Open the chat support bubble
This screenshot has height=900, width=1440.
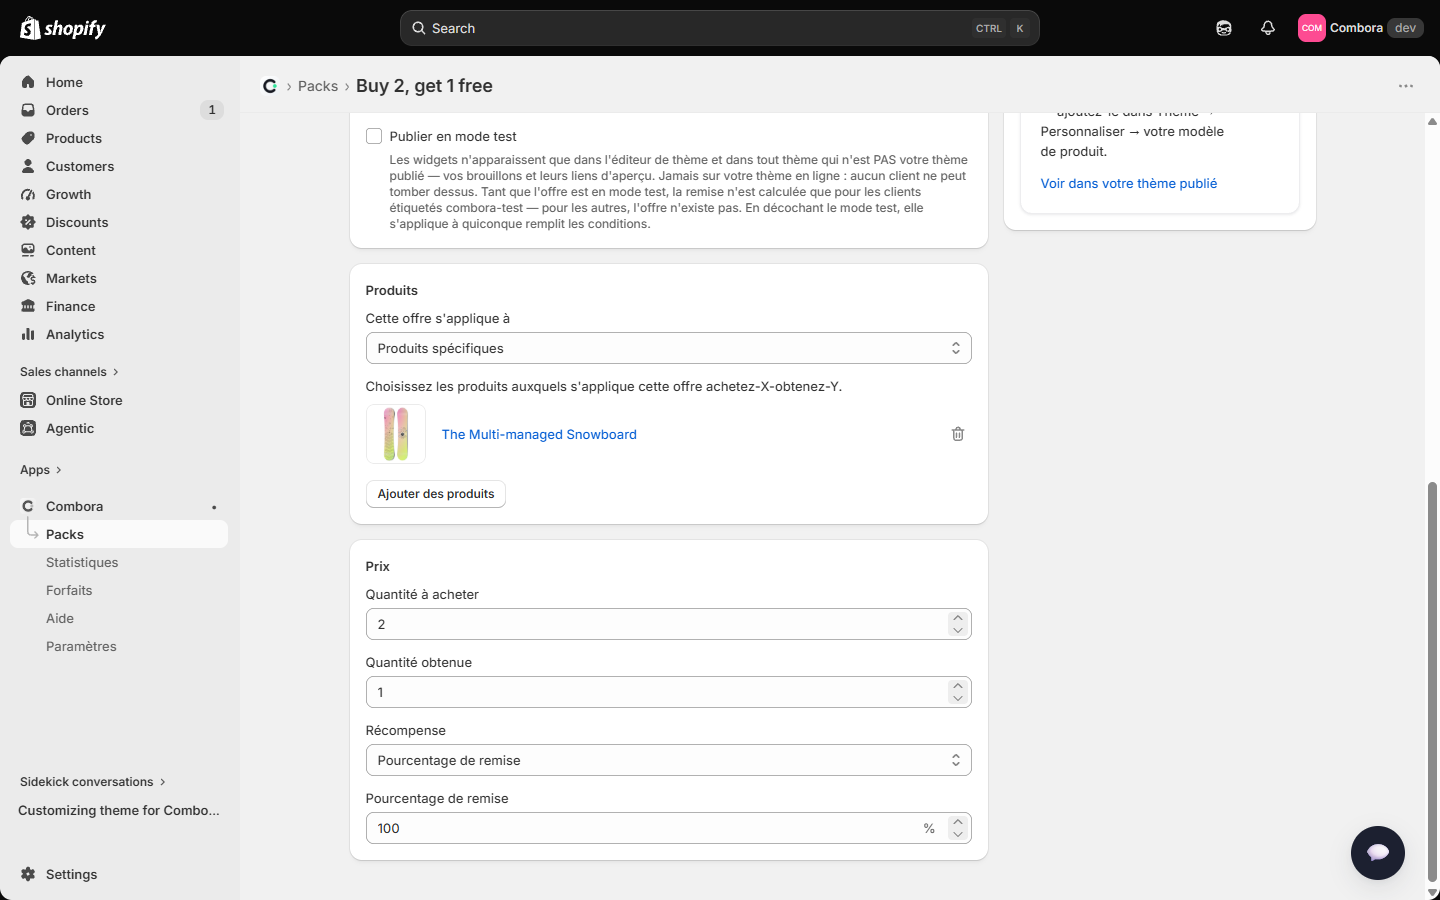1378,853
